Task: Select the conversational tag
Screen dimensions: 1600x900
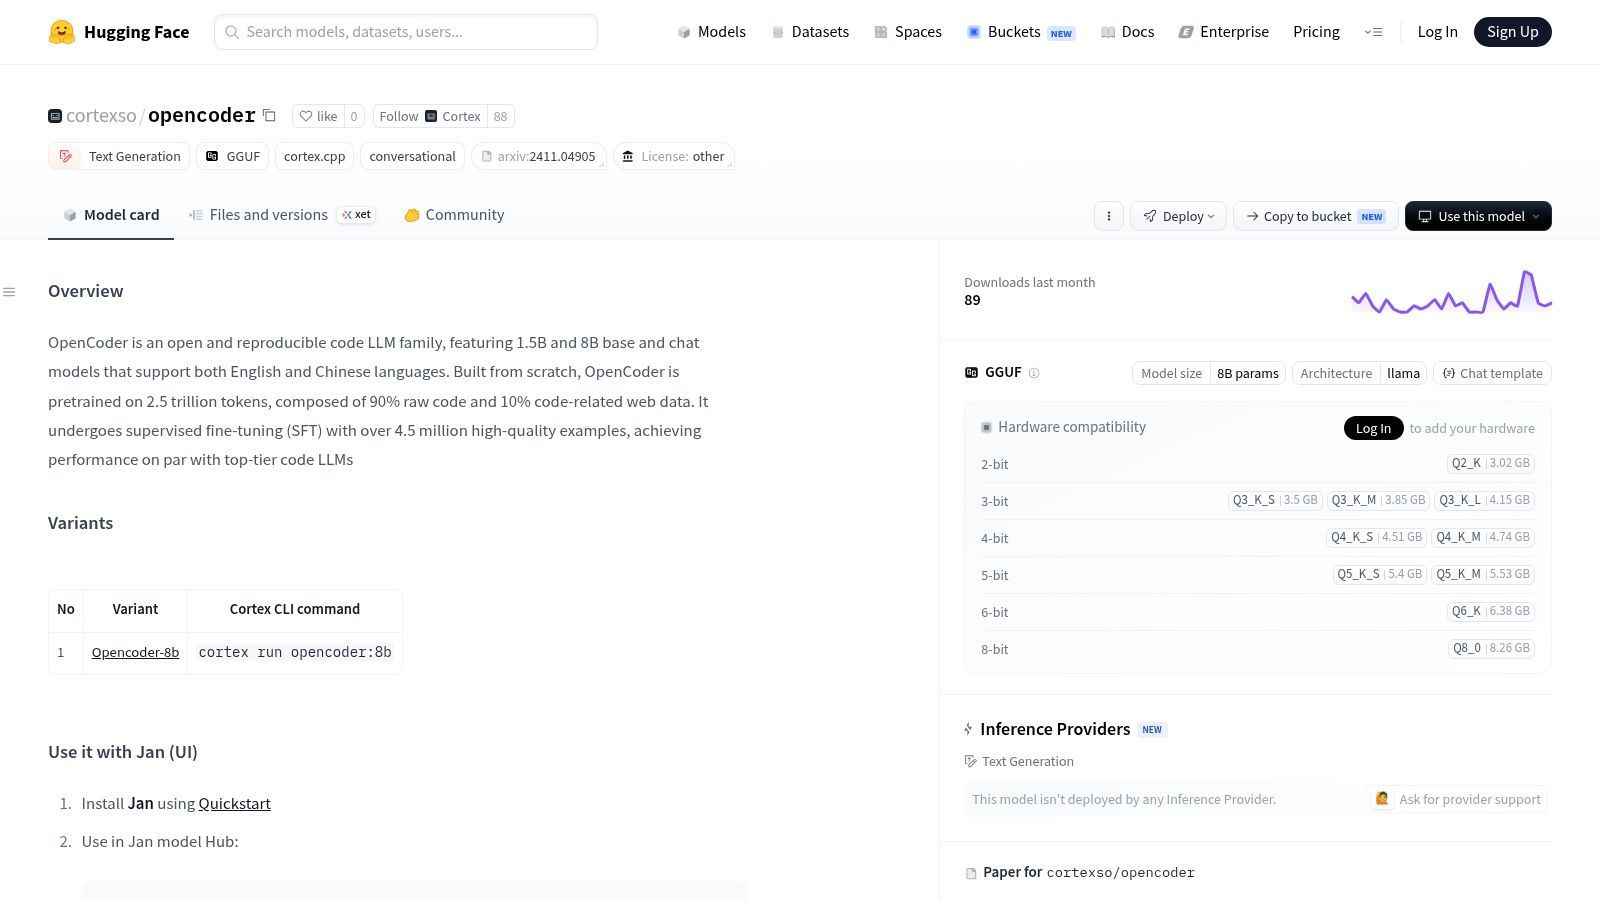Action: point(412,156)
